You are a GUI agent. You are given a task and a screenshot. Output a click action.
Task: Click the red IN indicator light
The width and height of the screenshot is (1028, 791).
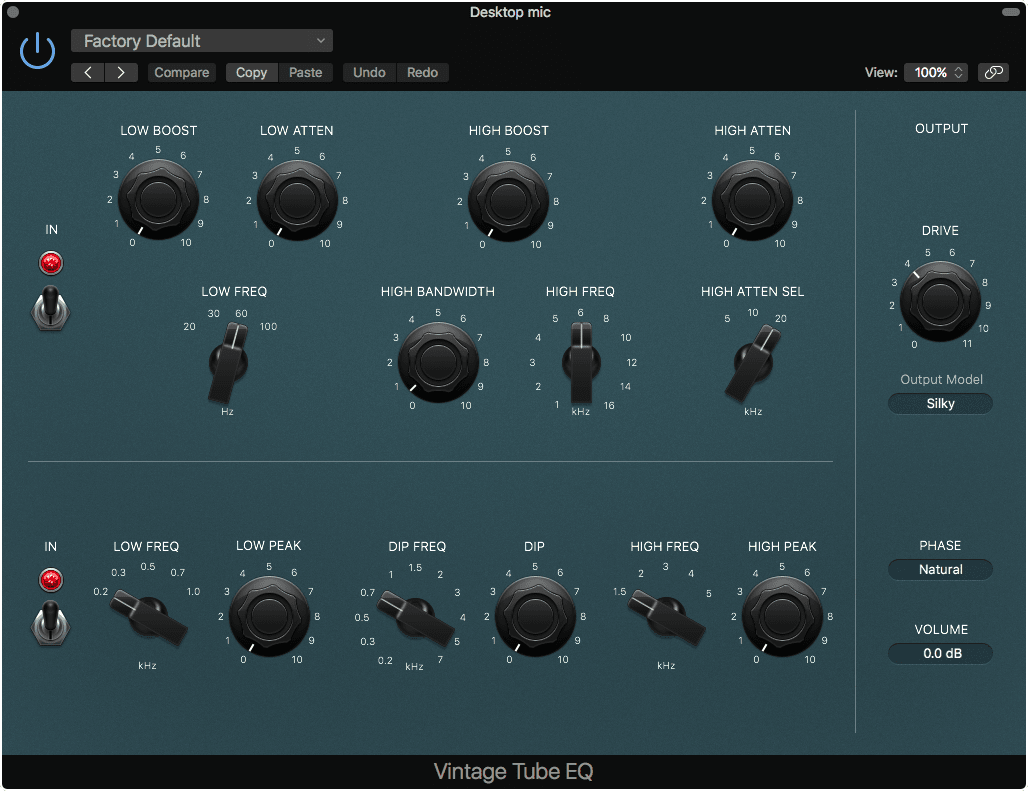[50, 262]
